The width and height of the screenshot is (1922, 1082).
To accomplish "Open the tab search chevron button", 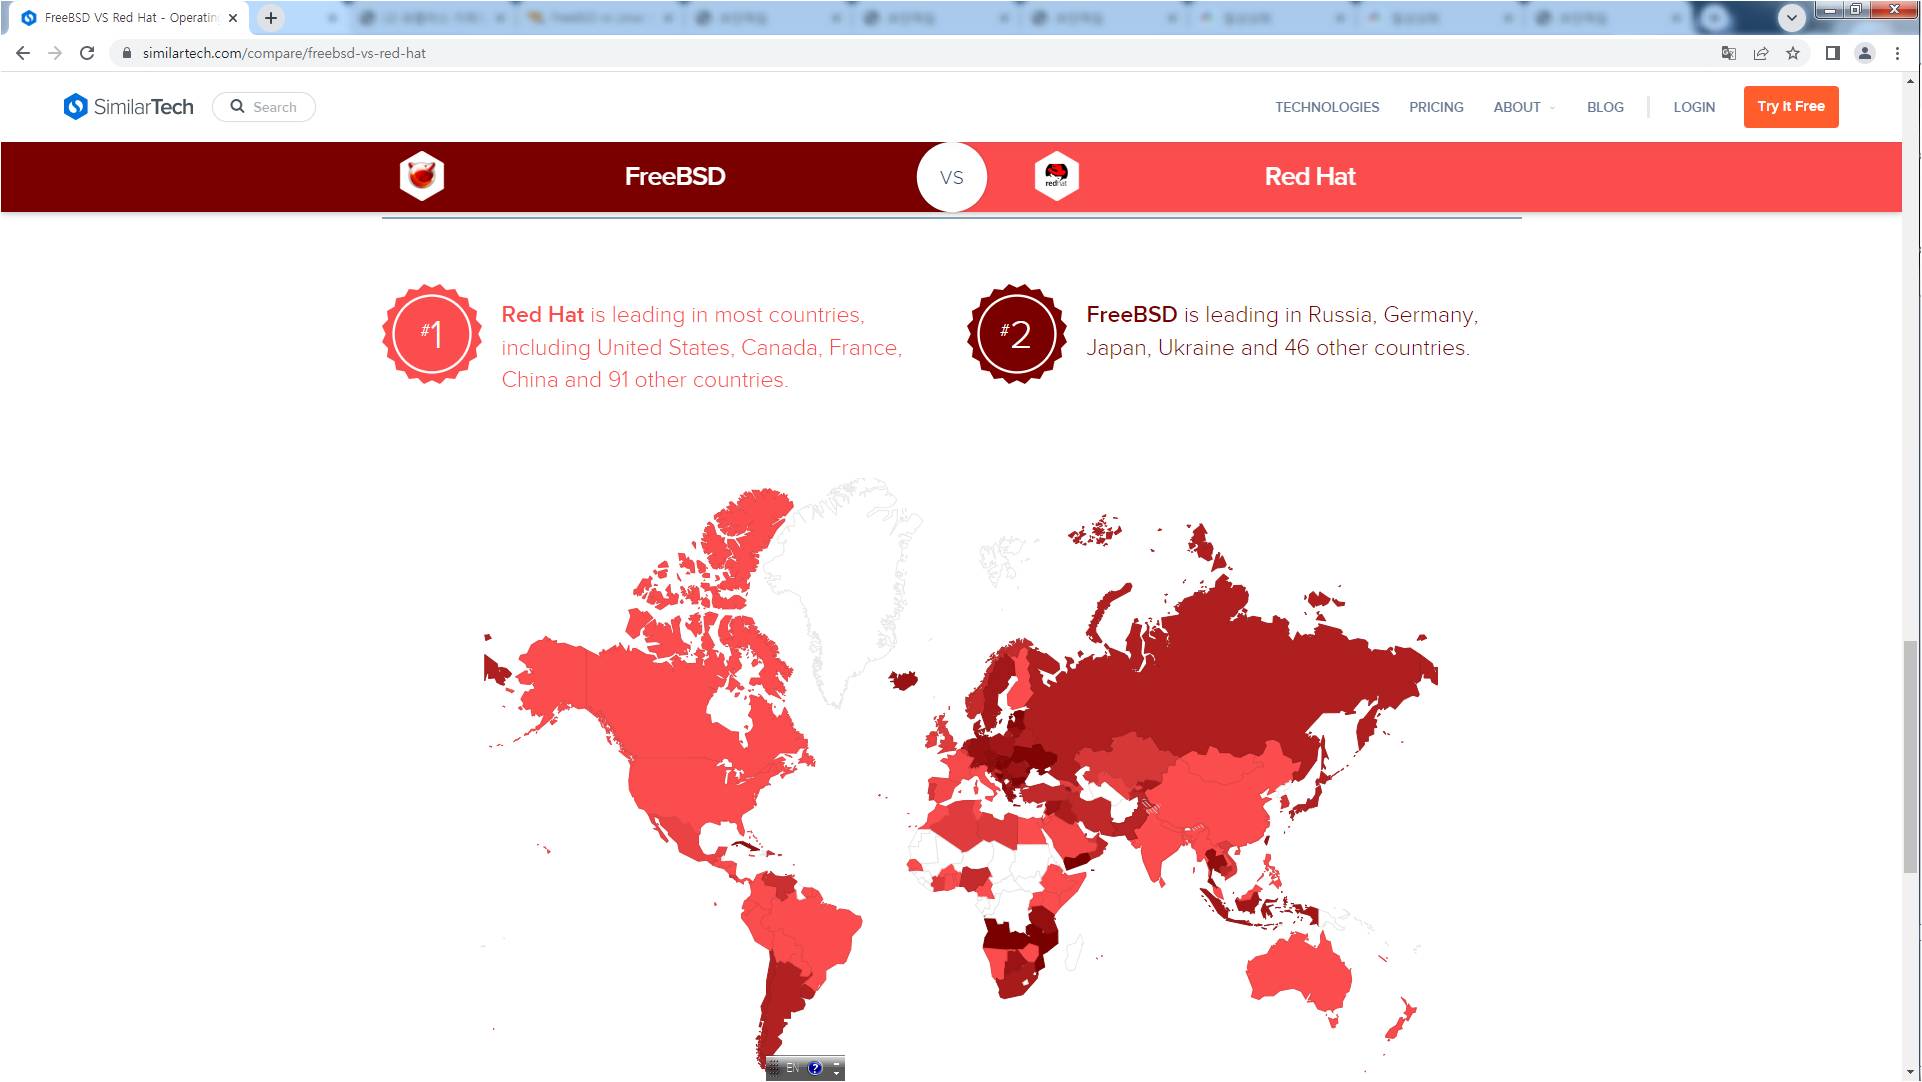I will coord(1792,17).
